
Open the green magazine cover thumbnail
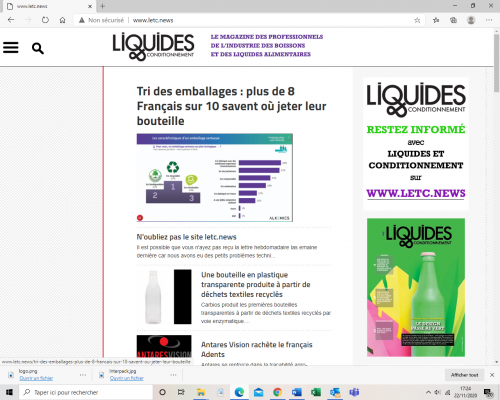pyautogui.click(x=416, y=287)
